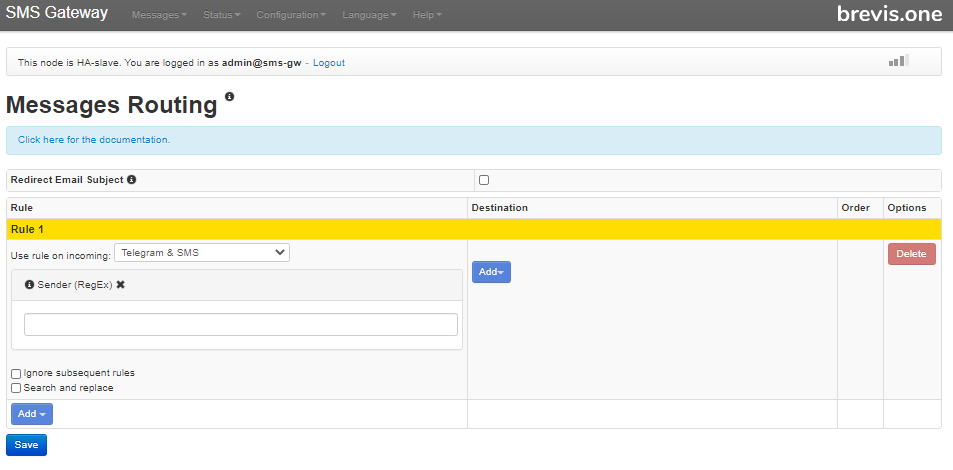953x470 pixels.
Task: Click the info icon beside Messages Routing heading
Action: pos(229,97)
